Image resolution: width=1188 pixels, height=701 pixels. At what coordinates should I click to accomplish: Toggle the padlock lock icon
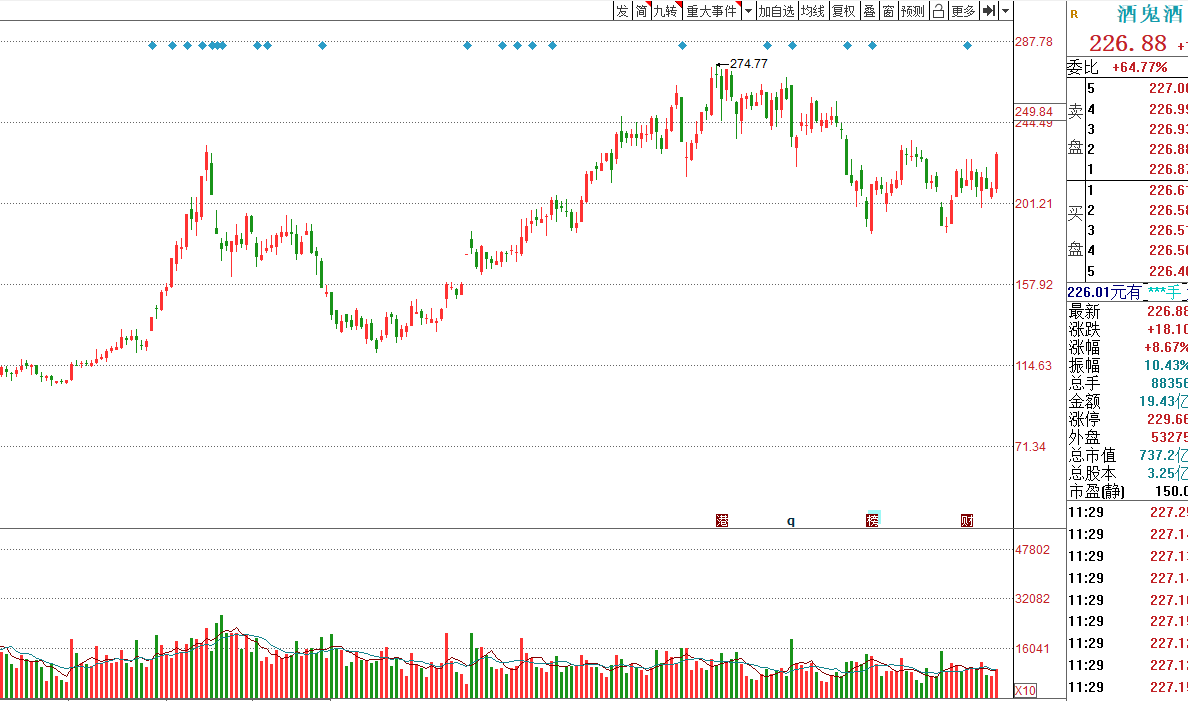[x=939, y=11]
